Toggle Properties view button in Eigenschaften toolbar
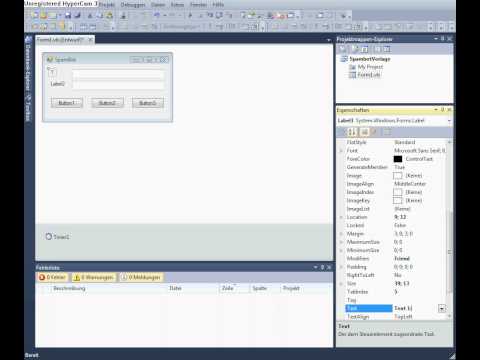Viewport: 480px width, 360px height. pyautogui.click(x=364, y=132)
